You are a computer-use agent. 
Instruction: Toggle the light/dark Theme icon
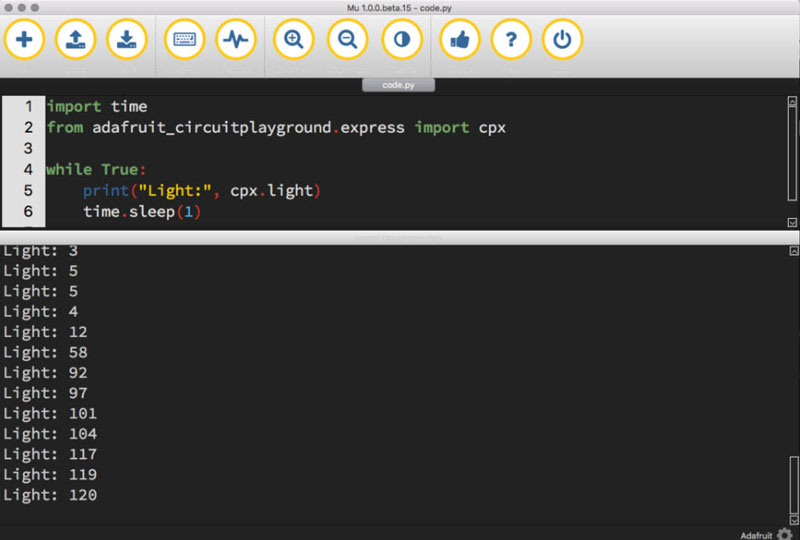point(402,41)
